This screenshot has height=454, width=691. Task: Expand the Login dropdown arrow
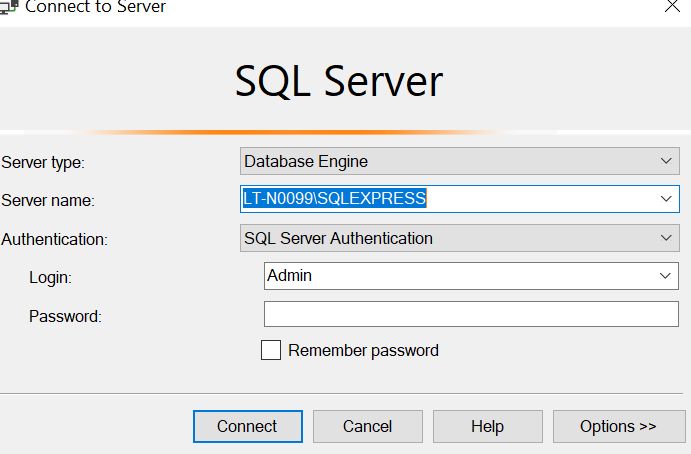pyautogui.click(x=665, y=276)
